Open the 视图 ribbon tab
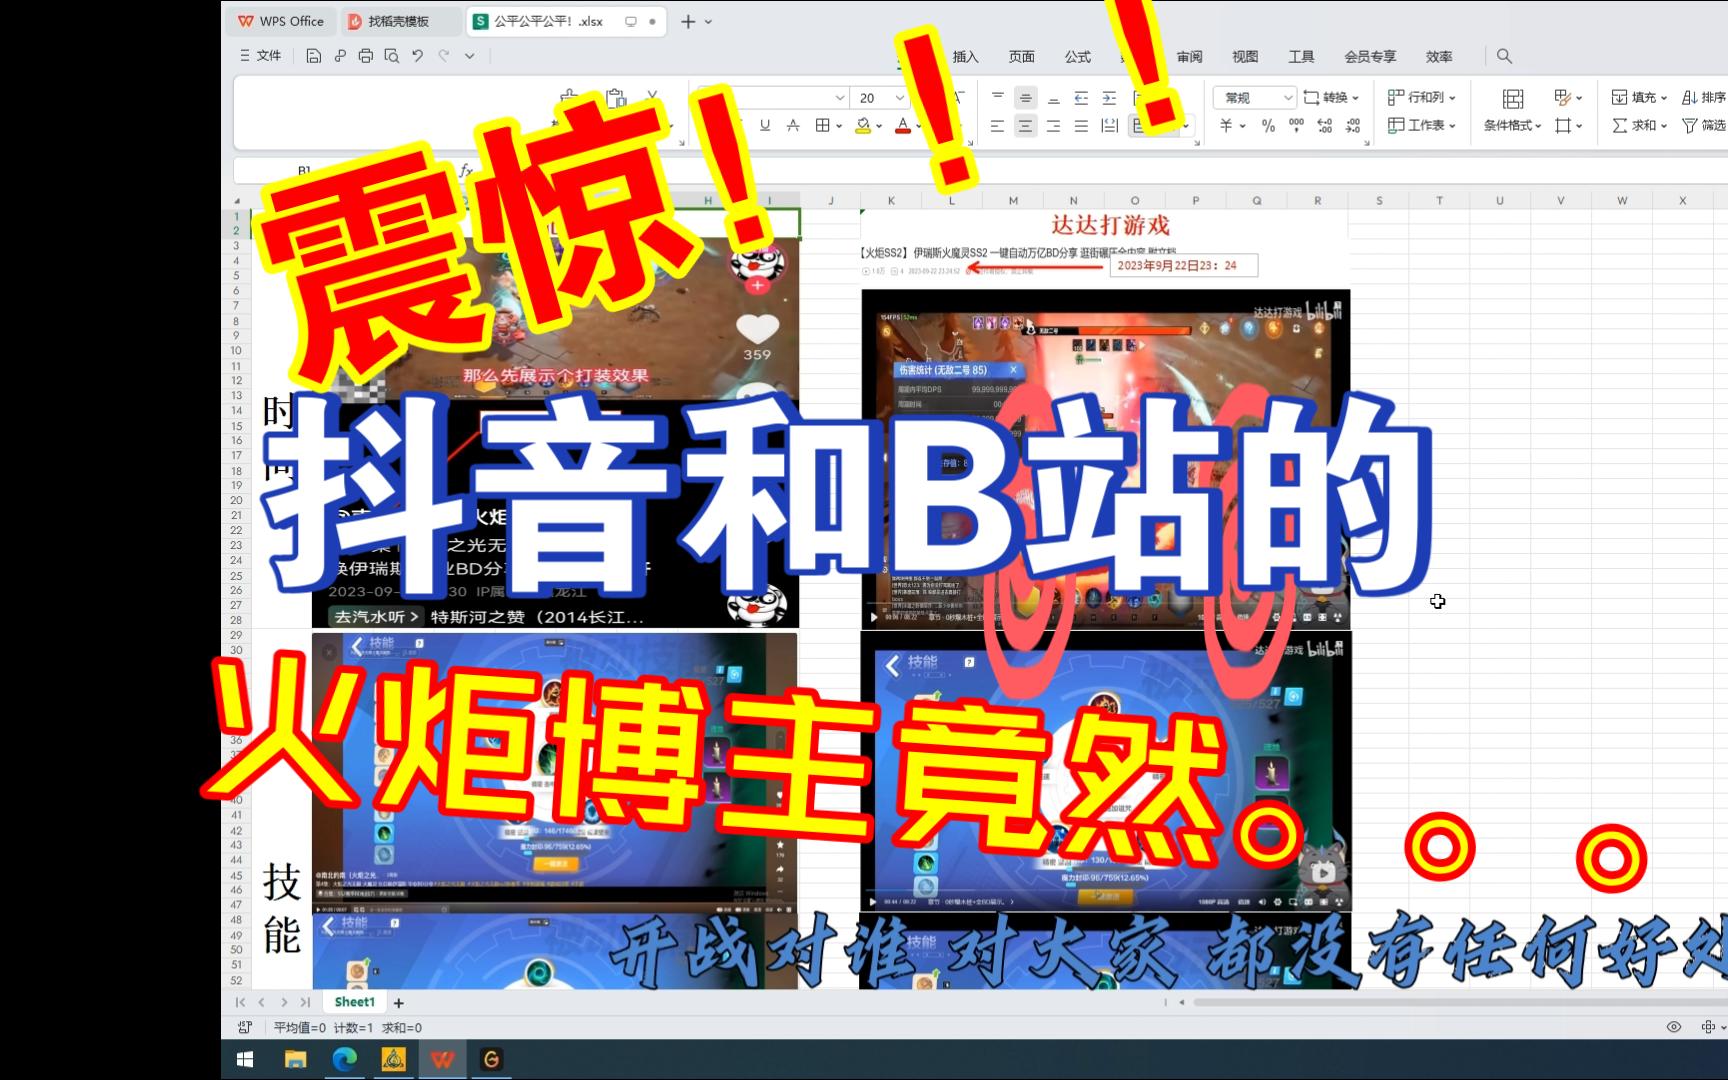1728x1080 pixels. (x=1245, y=57)
